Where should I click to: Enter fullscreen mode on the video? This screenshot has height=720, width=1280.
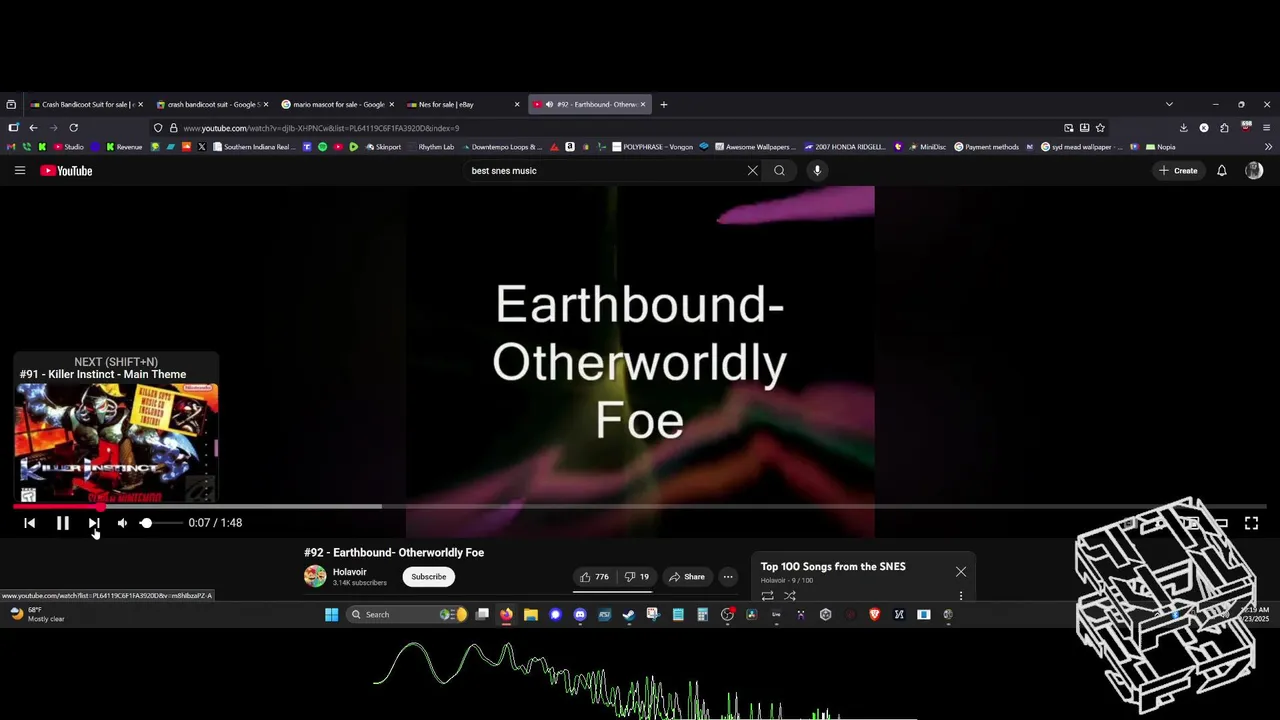tap(1251, 523)
